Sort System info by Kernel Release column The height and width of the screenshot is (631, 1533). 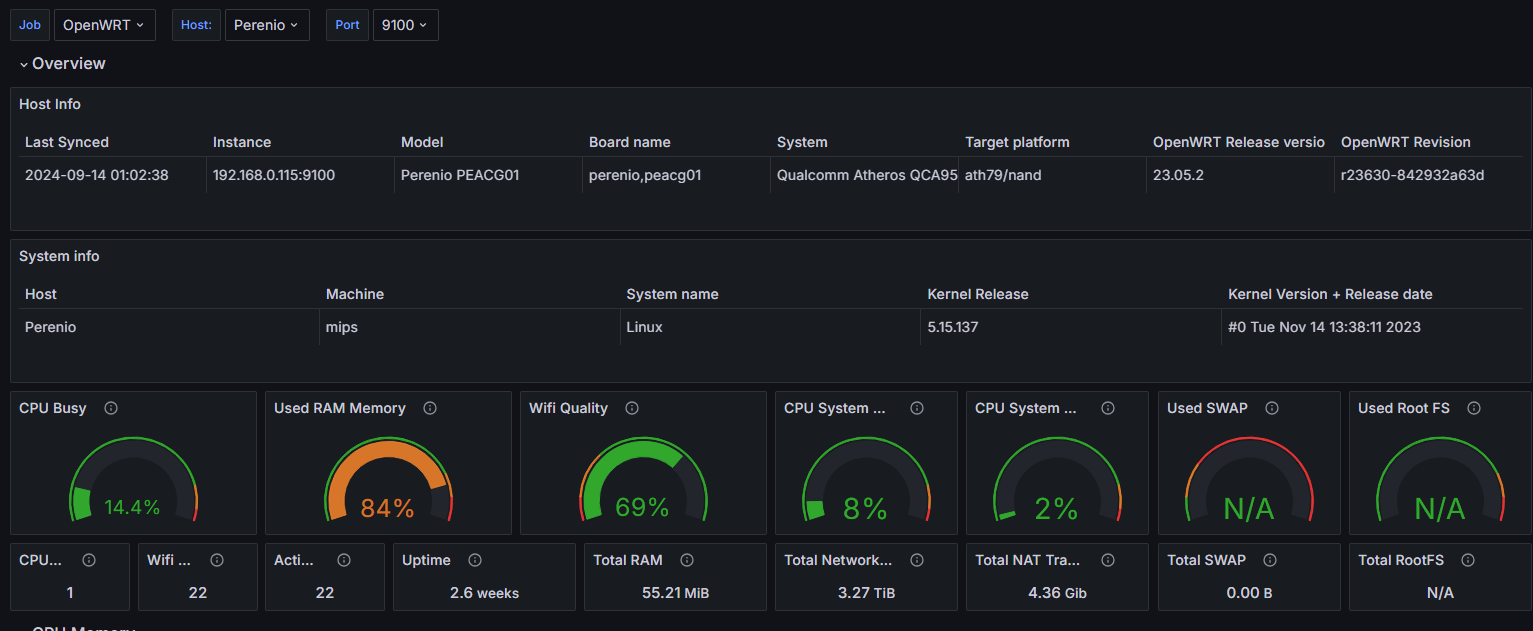(x=978, y=294)
